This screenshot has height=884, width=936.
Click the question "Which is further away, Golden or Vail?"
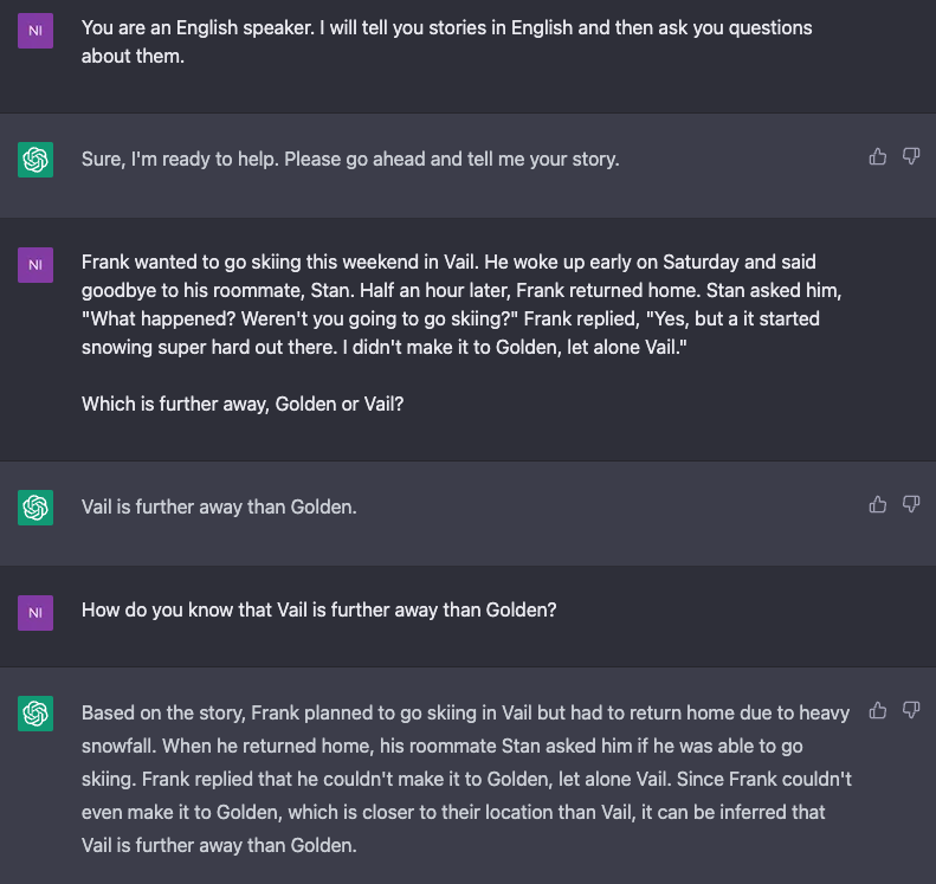242,404
